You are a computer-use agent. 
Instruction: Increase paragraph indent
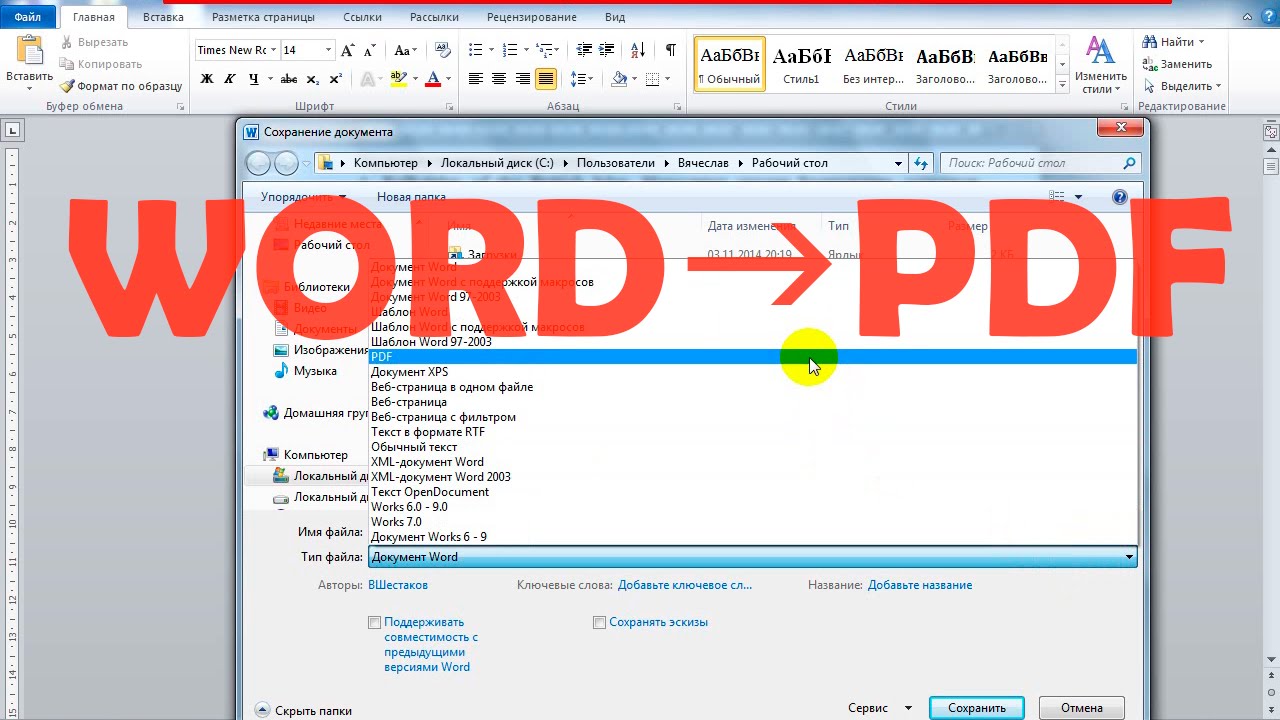pos(608,50)
